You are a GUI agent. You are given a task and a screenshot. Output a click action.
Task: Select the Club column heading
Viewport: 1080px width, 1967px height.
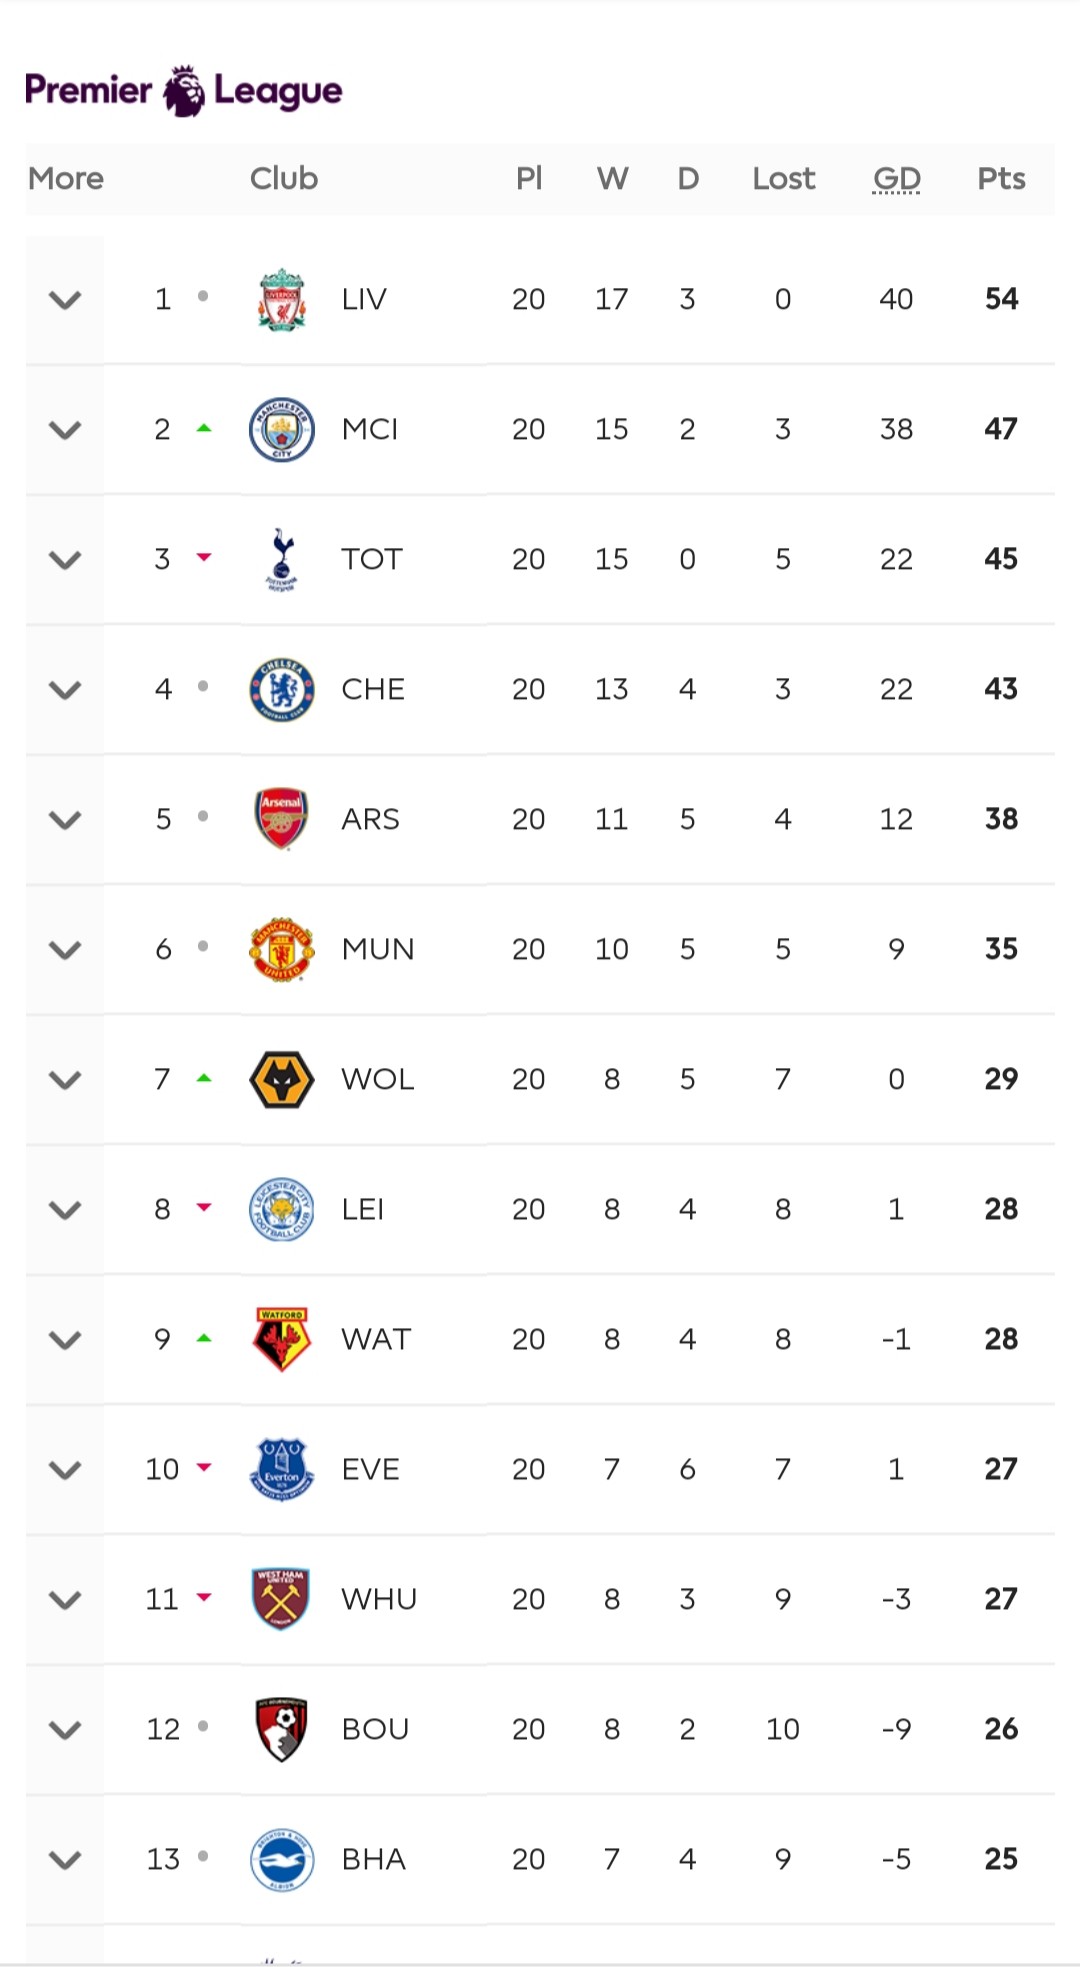(x=284, y=179)
